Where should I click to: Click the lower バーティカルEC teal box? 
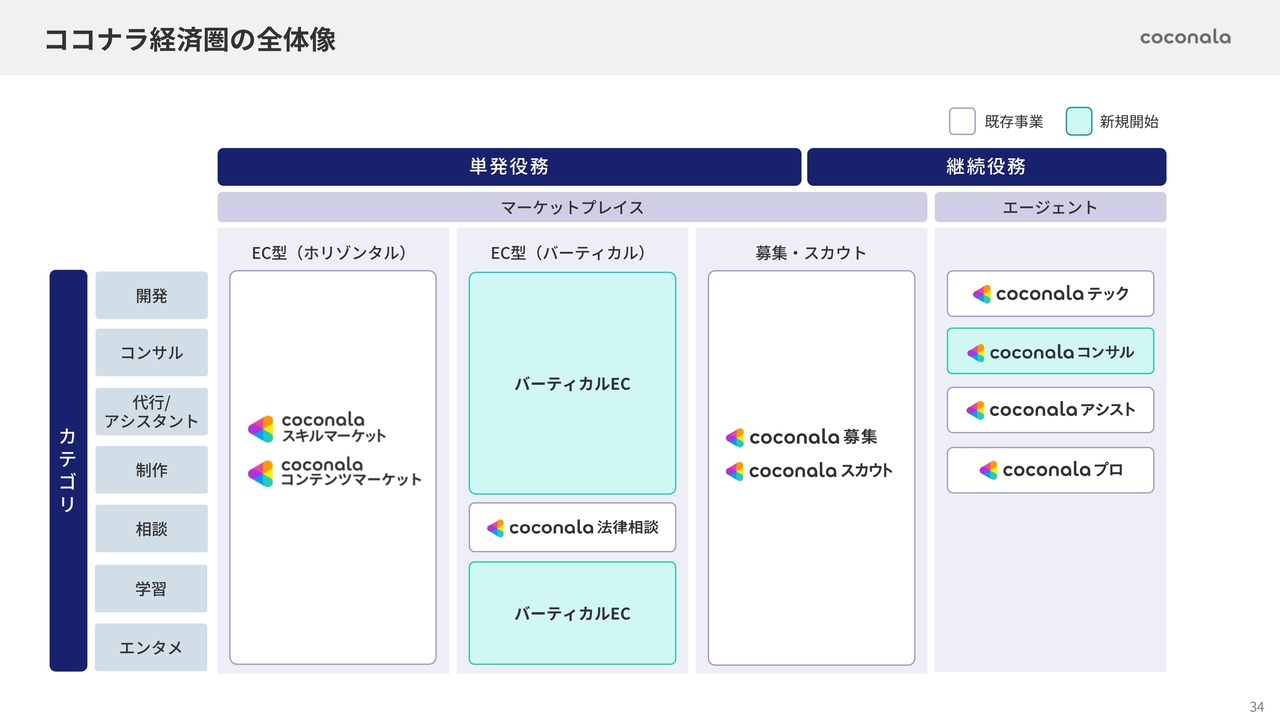click(x=572, y=613)
